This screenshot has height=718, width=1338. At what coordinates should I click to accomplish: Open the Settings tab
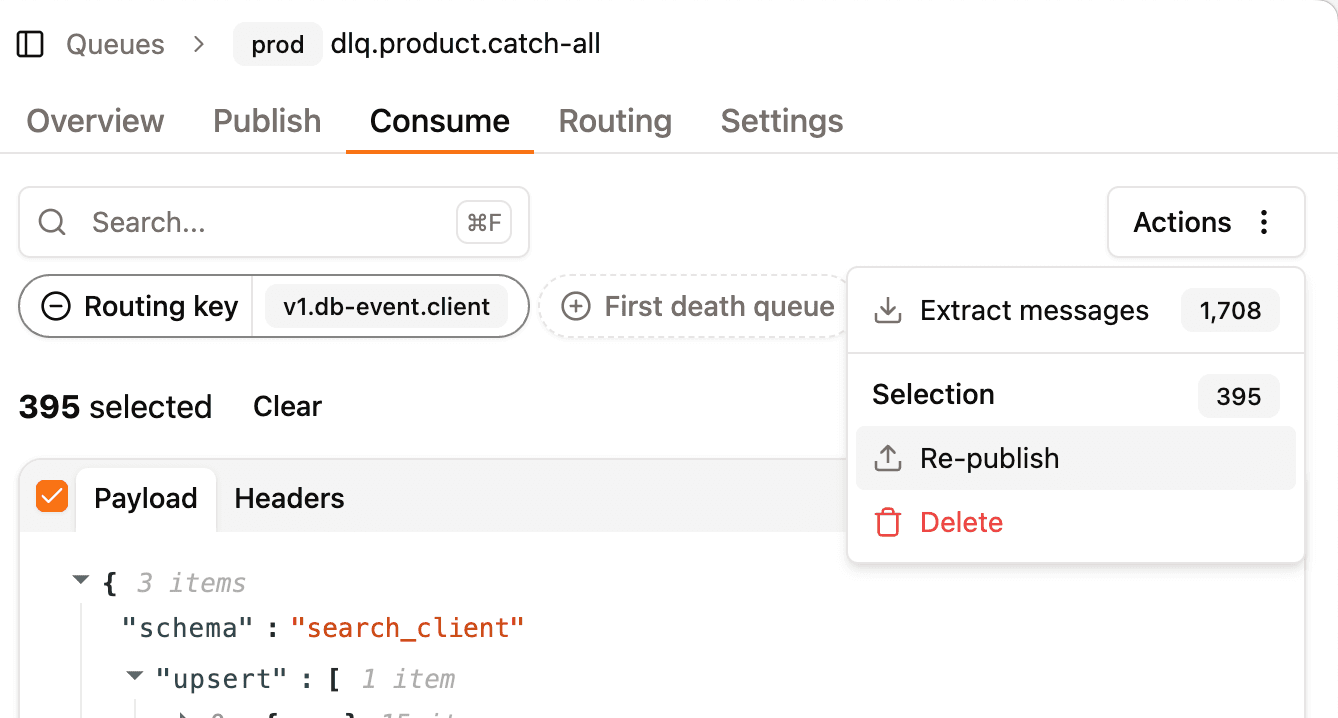click(782, 121)
